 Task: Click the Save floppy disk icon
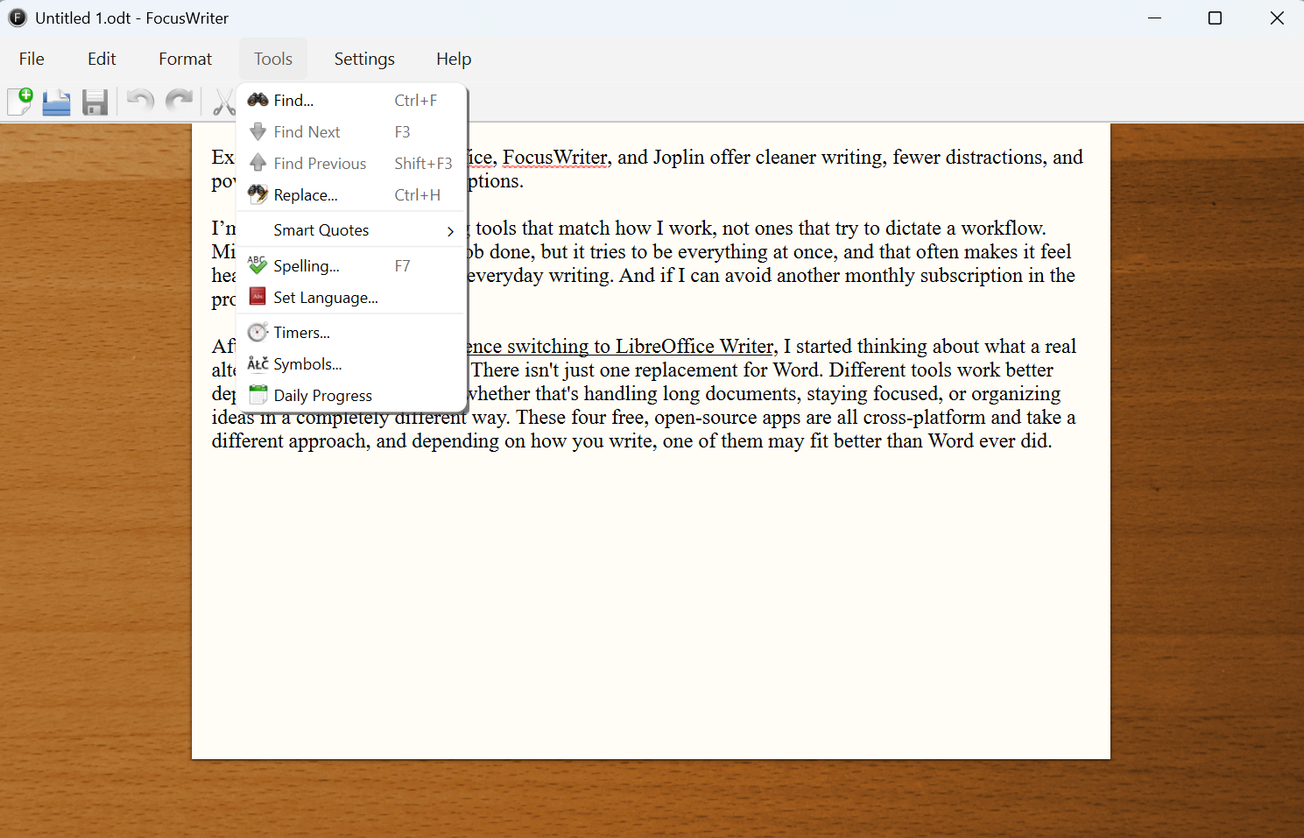[x=95, y=102]
